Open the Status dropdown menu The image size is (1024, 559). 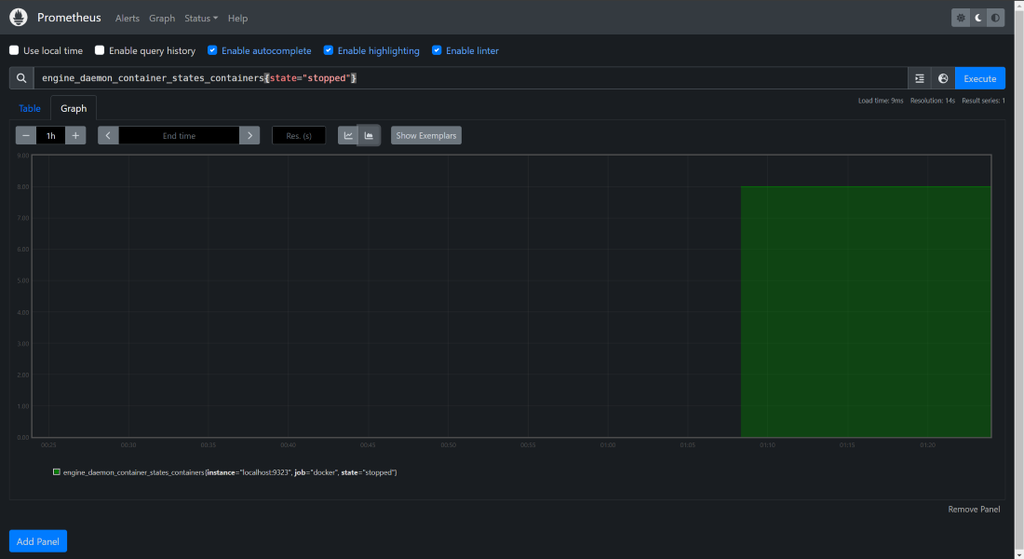(201, 18)
